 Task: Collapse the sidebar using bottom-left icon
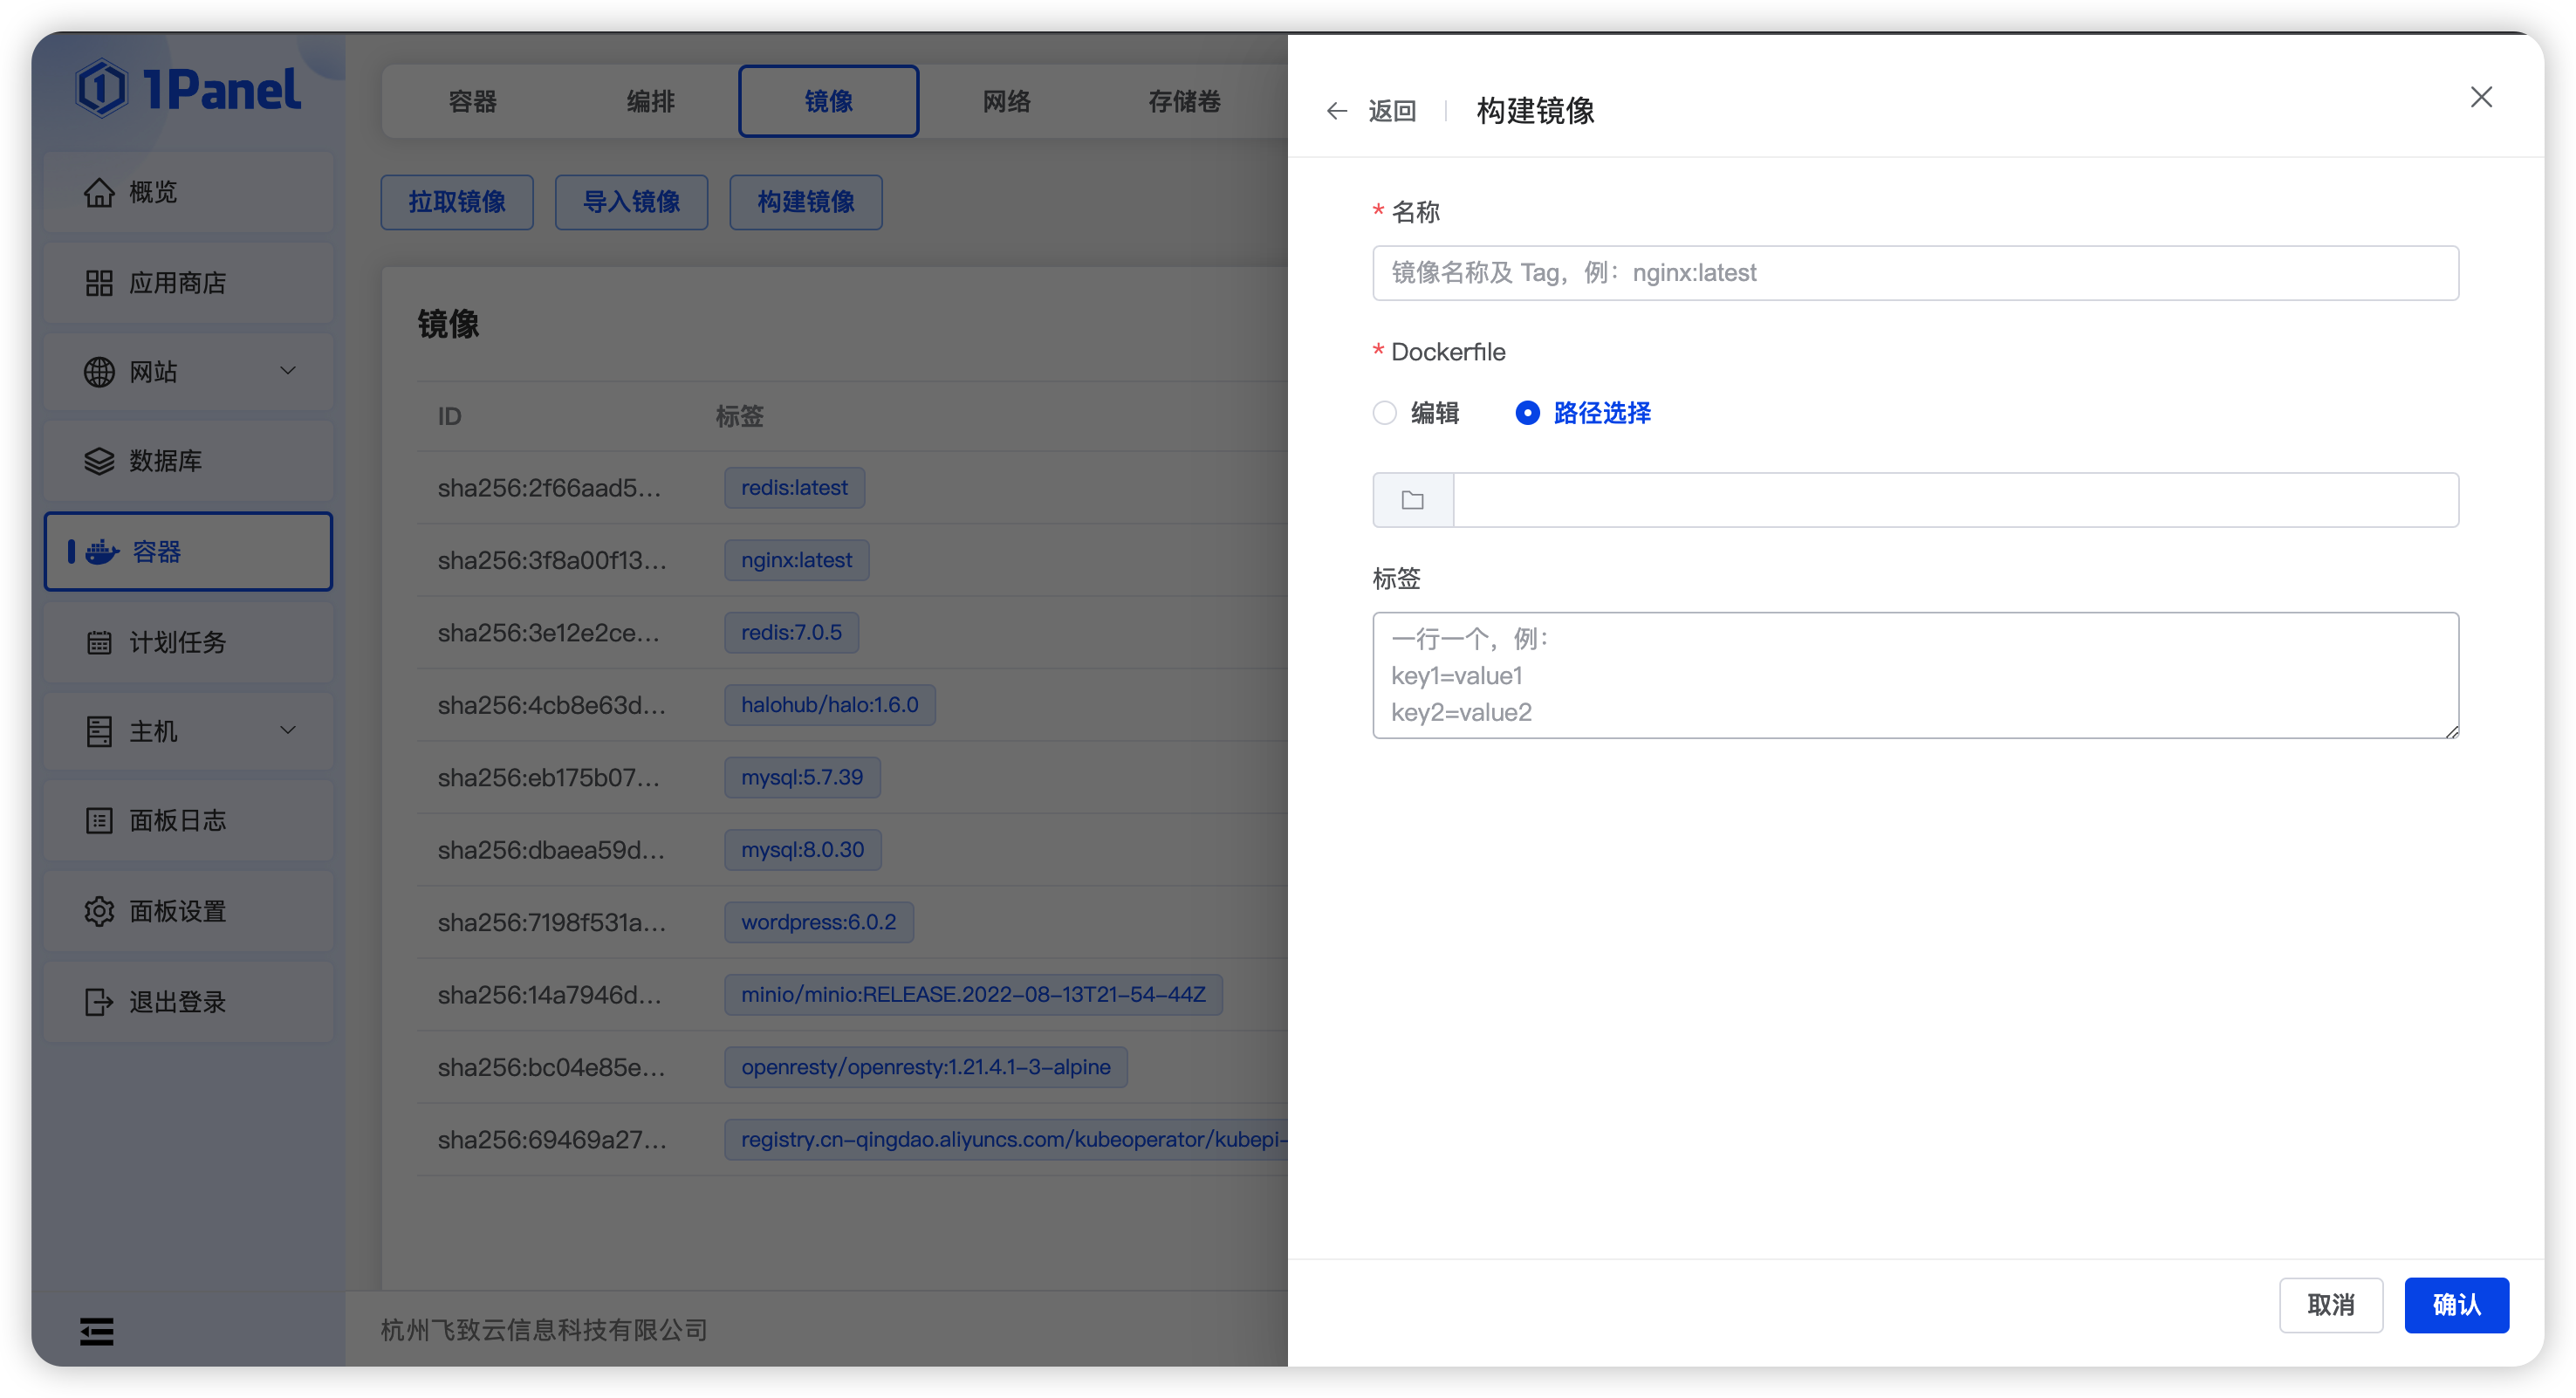(97, 1331)
